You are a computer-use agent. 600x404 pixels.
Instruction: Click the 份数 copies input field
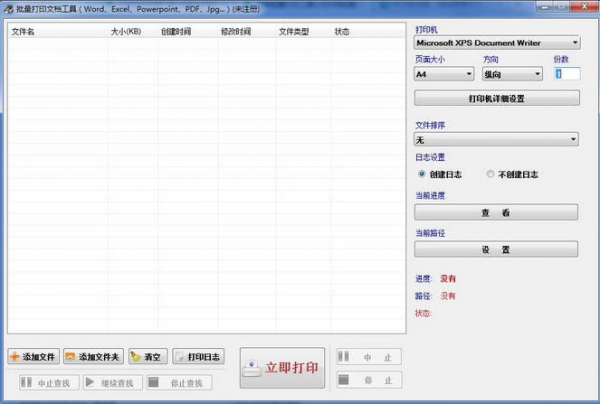coord(567,74)
